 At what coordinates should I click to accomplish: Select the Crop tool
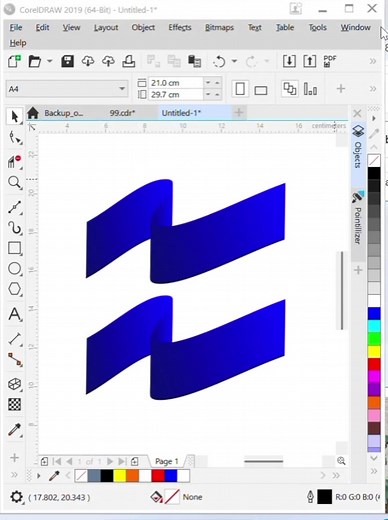coord(14,161)
